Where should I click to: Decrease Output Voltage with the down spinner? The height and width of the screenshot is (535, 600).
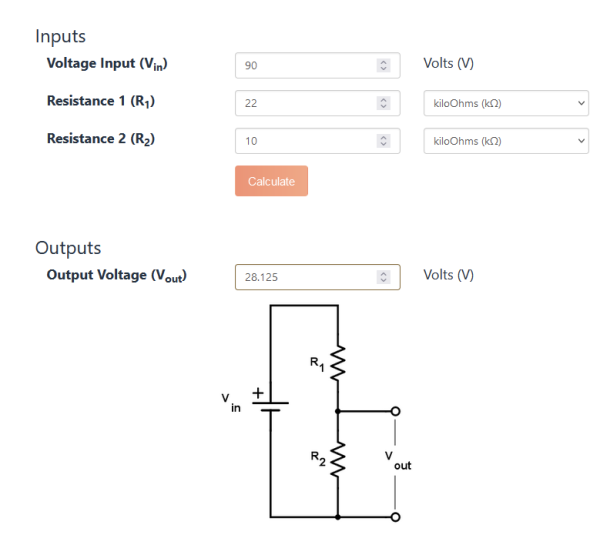[x=383, y=281]
